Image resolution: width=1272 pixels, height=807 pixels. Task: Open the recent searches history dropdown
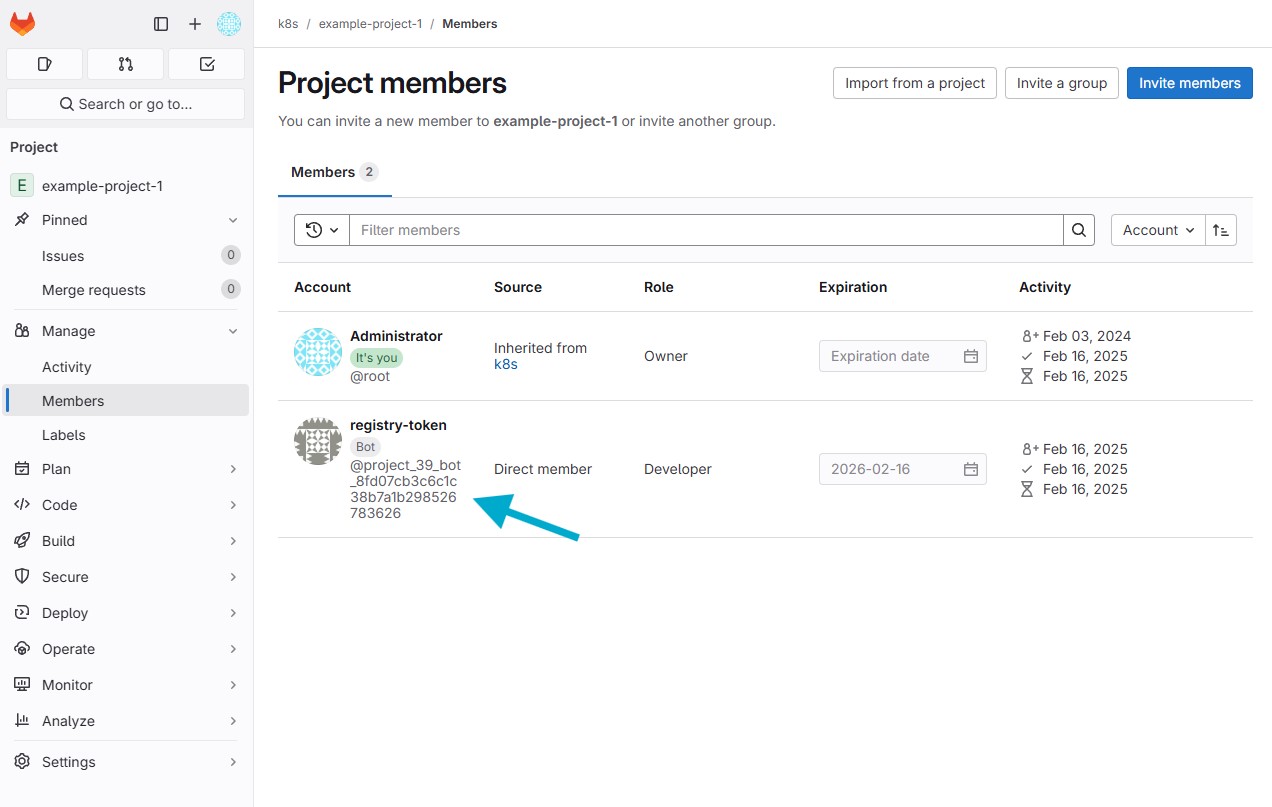321,230
